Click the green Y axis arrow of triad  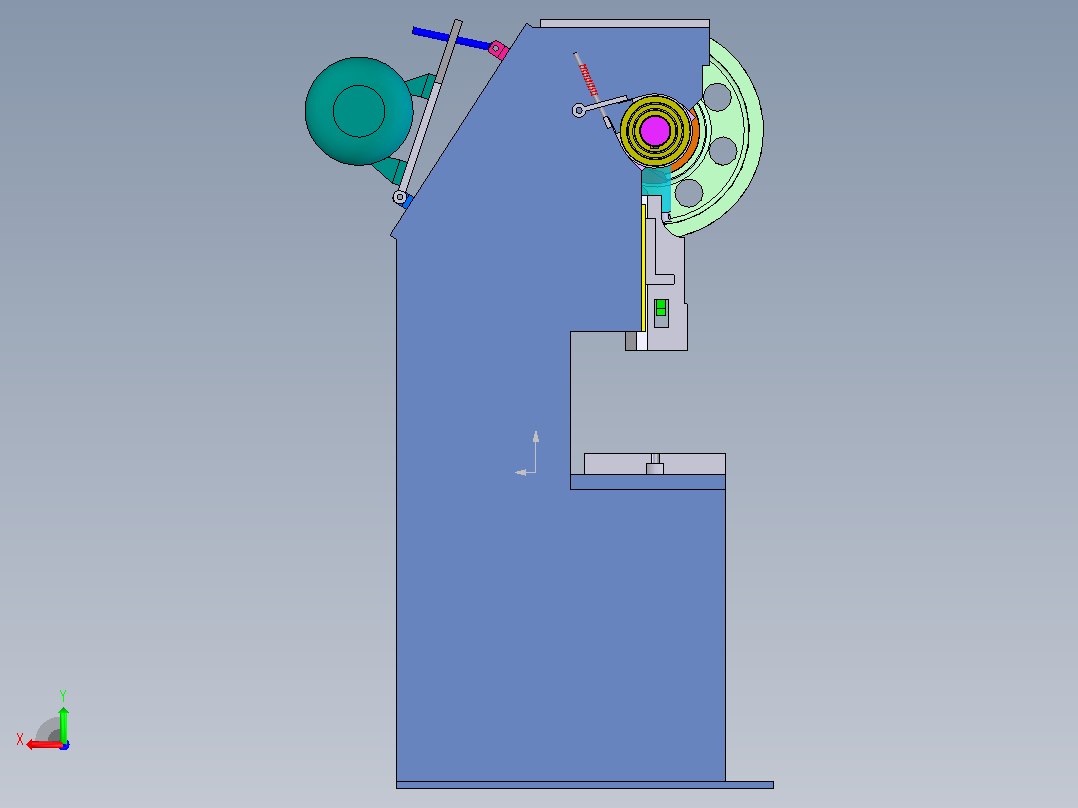(63, 723)
